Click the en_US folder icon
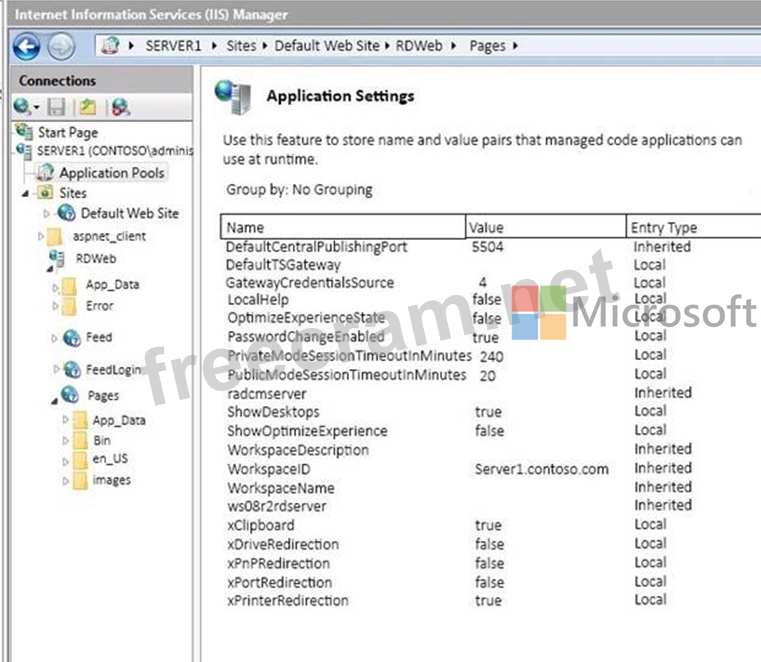 coord(80,460)
